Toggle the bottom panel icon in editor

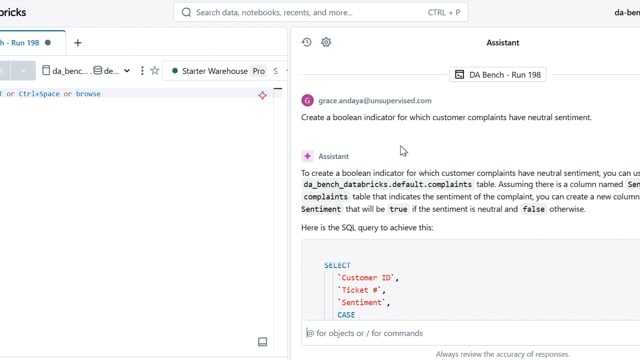[262, 342]
